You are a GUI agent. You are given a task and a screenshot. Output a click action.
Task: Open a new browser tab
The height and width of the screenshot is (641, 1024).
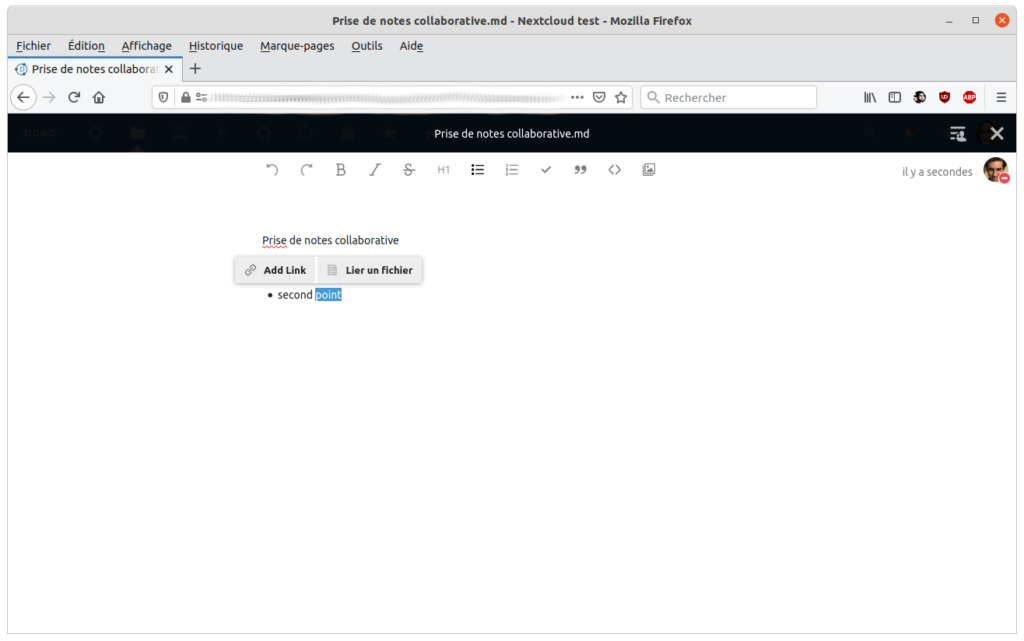click(x=195, y=69)
